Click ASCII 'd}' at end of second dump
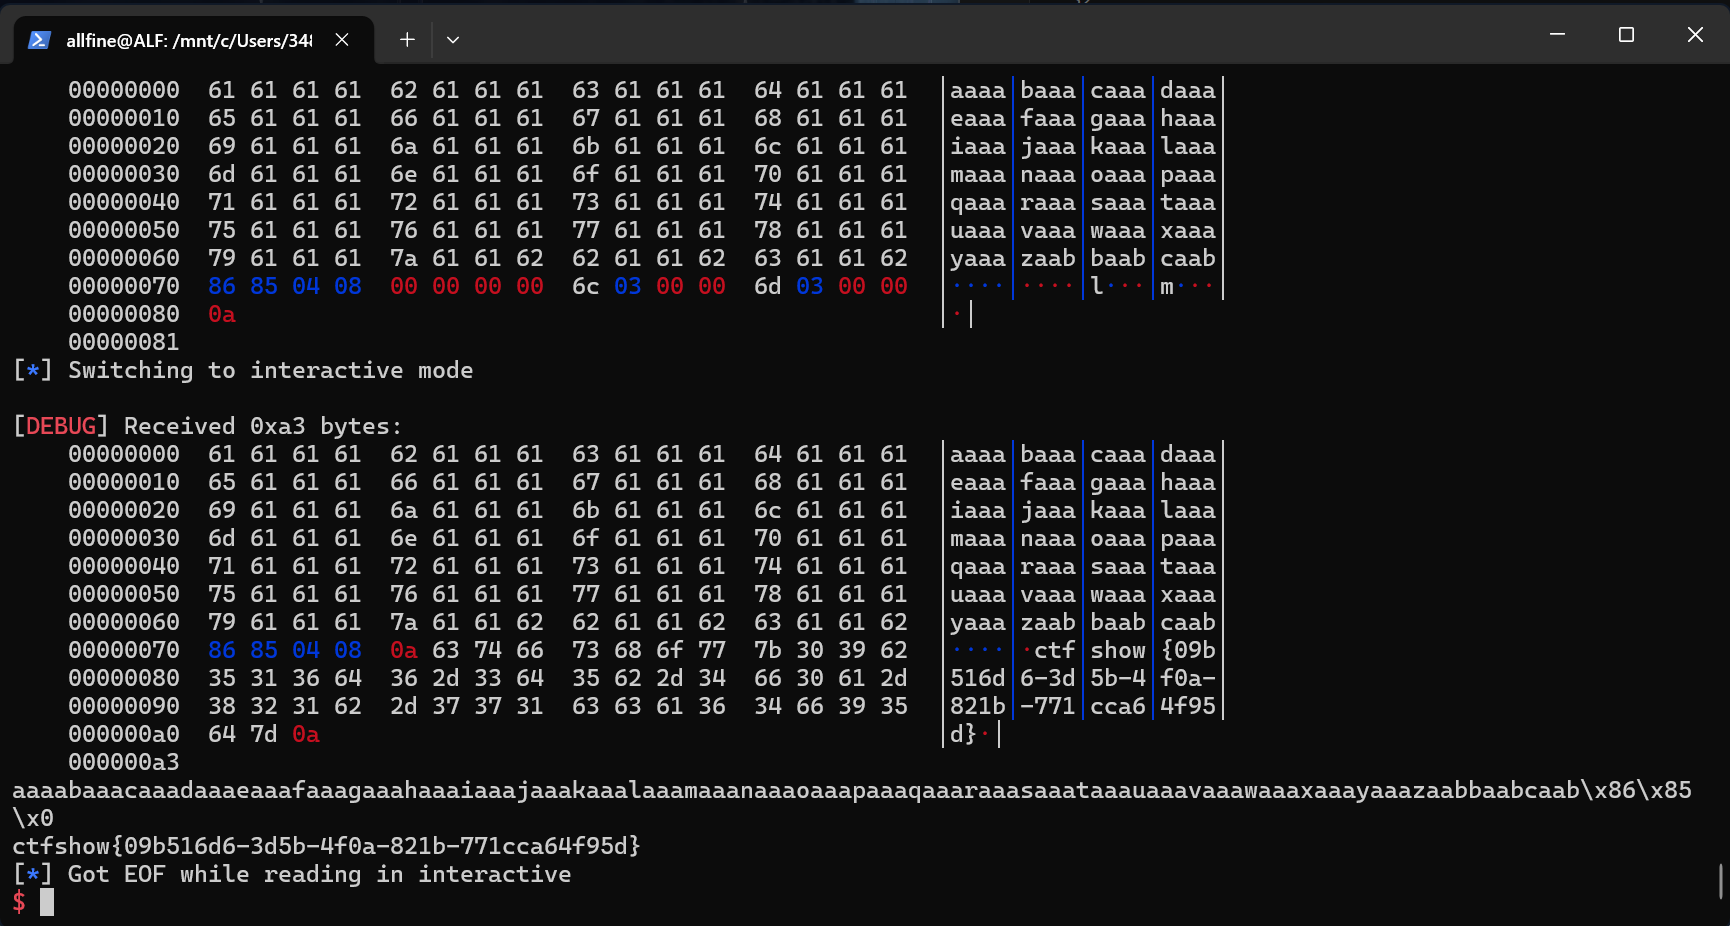Viewport: 1730px width, 926px height. tap(963, 734)
